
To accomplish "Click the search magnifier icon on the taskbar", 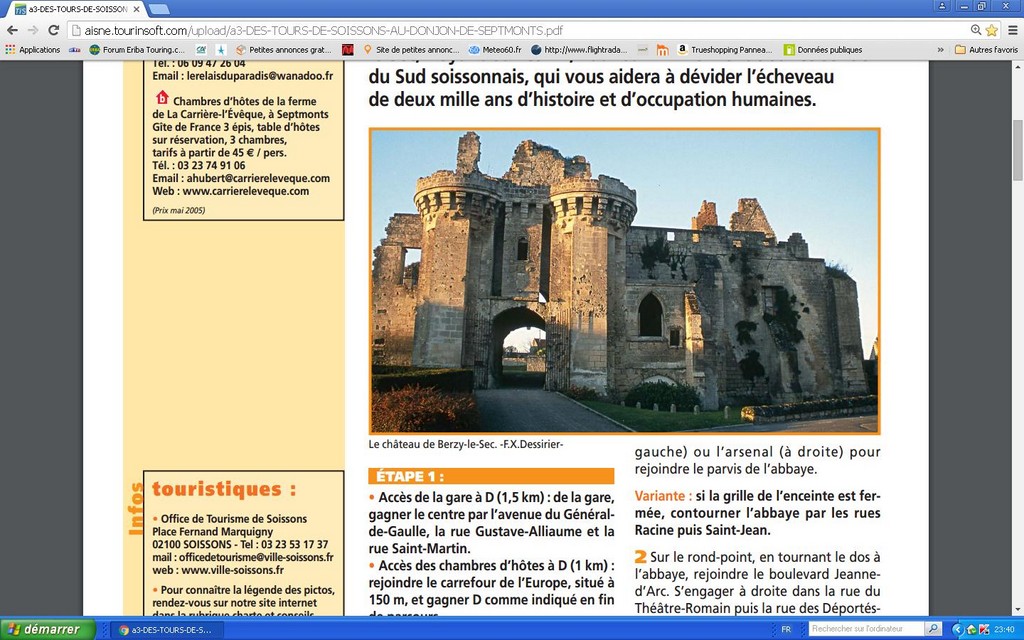I will point(934,630).
